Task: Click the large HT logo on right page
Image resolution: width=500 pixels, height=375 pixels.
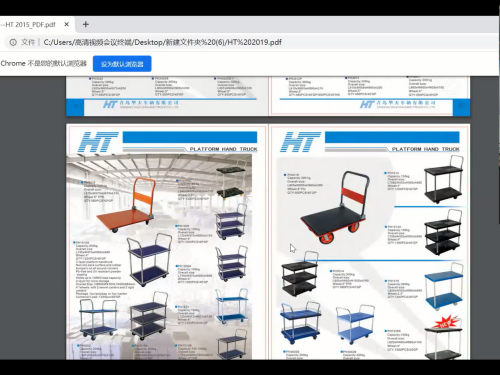Action: (300, 142)
